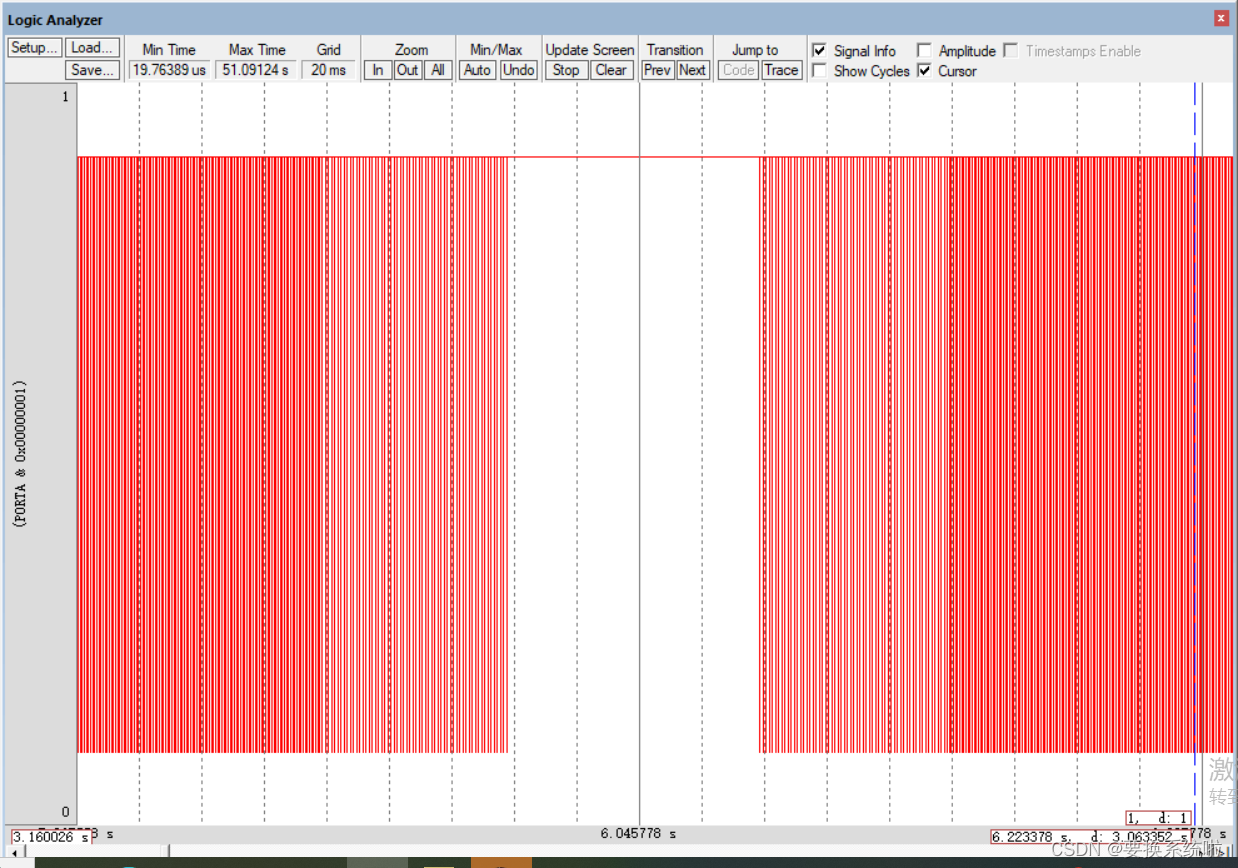Jump to Prev transition
The width and height of the screenshot is (1238, 868).
pos(657,70)
